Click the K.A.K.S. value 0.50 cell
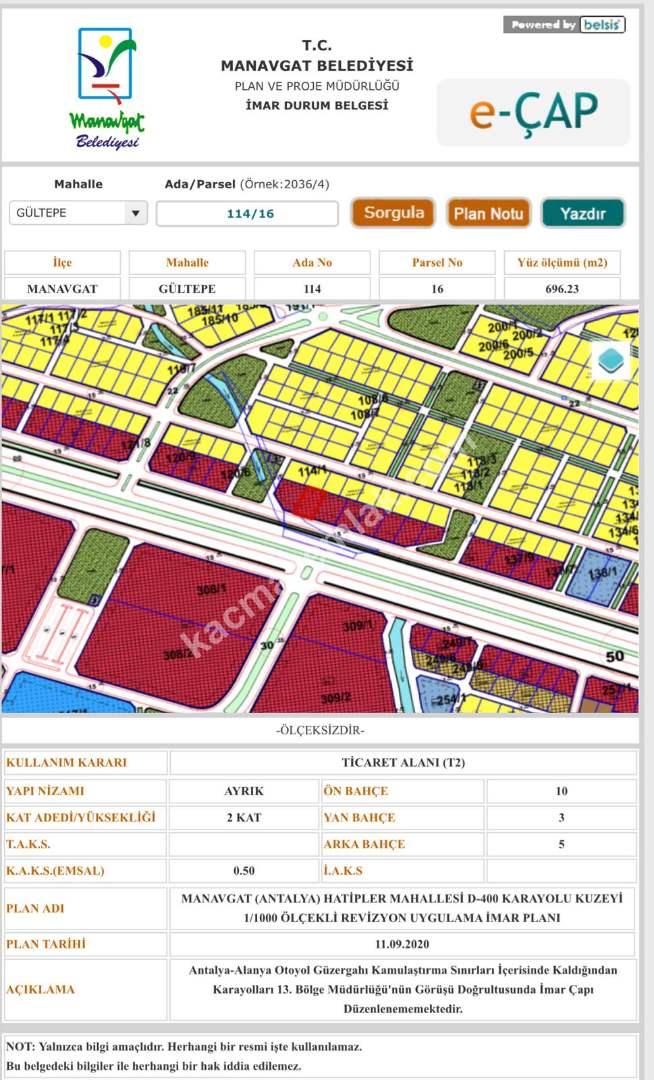The height and width of the screenshot is (1080, 654). pos(244,871)
